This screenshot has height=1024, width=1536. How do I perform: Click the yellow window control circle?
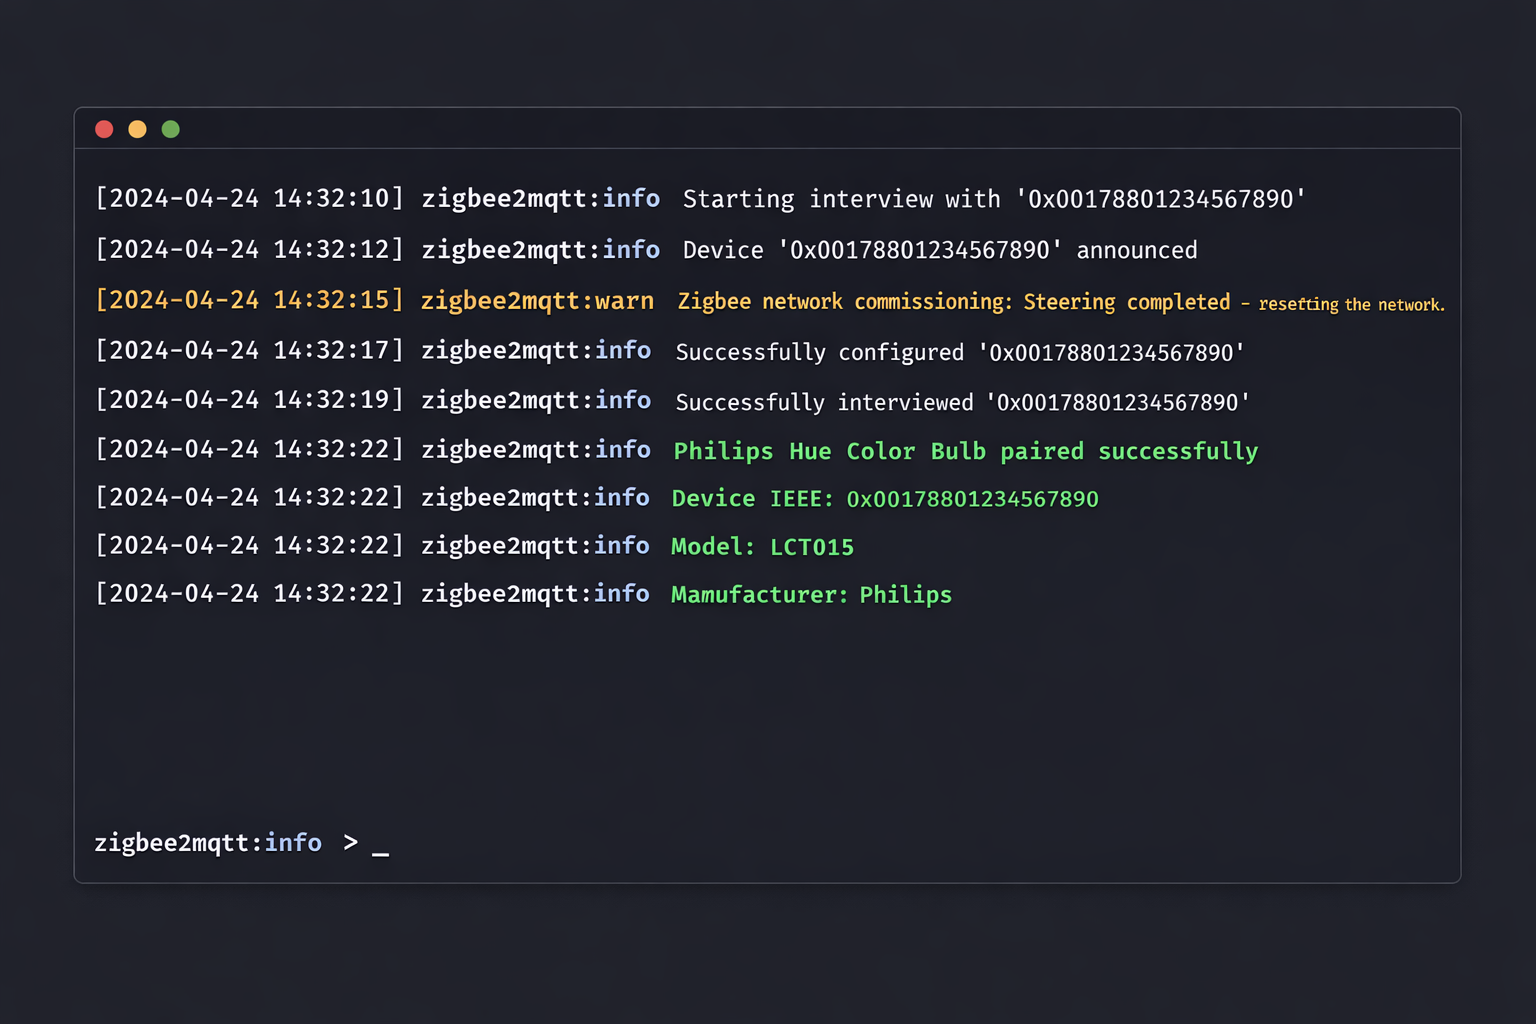tap(137, 129)
